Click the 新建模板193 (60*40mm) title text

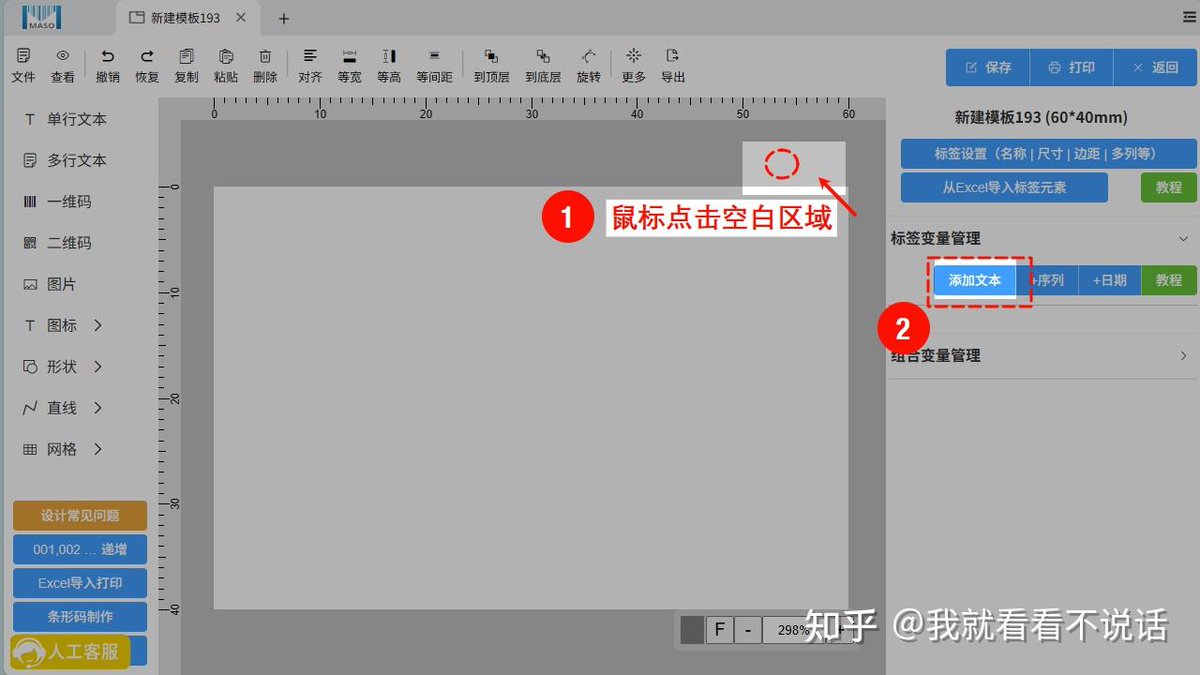pos(1041,117)
